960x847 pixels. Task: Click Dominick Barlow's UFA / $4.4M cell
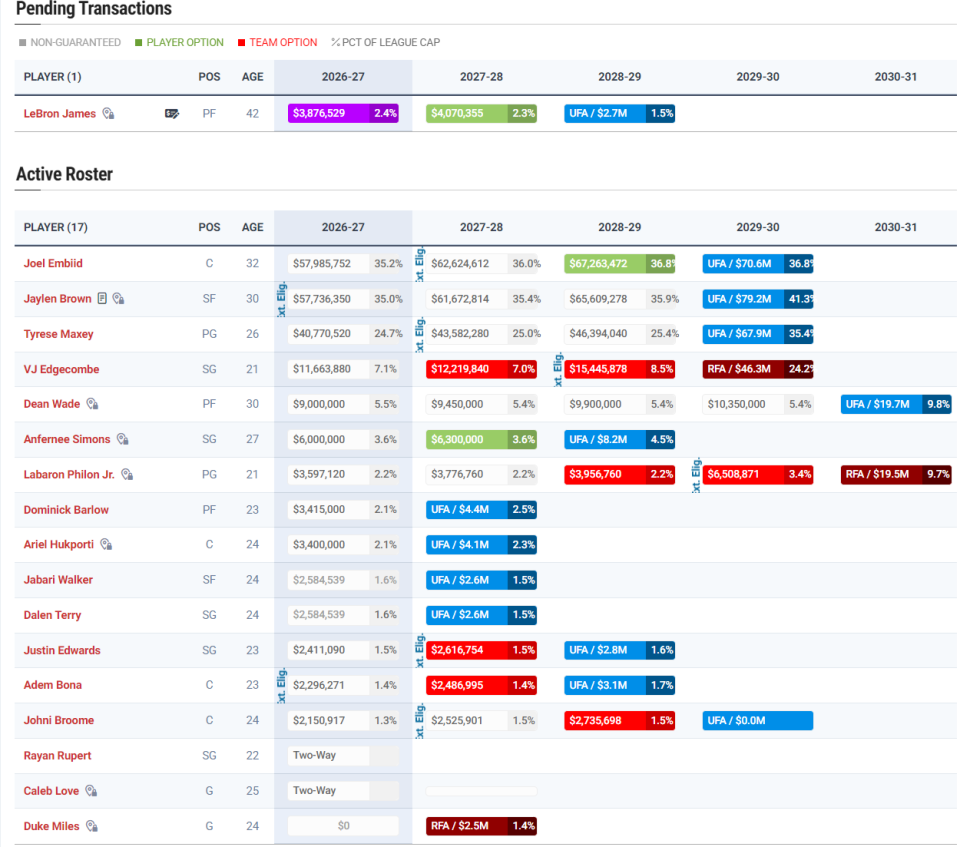tap(481, 509)
